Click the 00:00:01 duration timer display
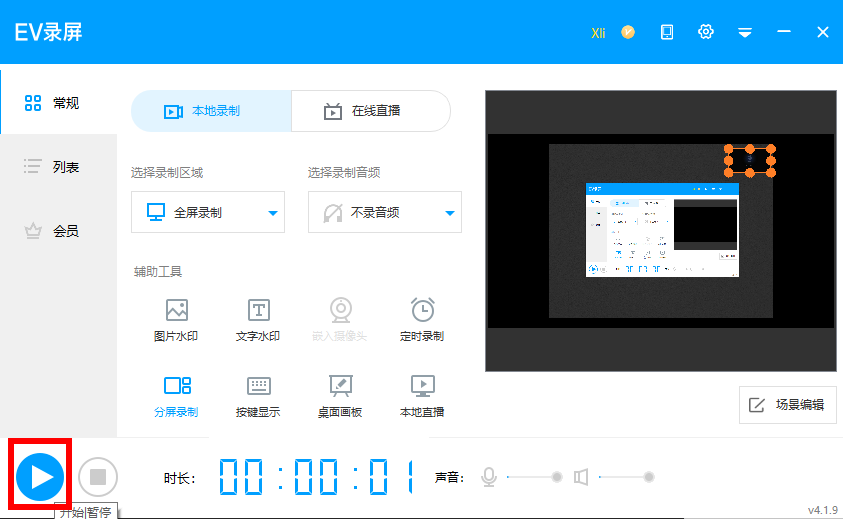The width and height of the screenshot is (843, 519). 317,477
